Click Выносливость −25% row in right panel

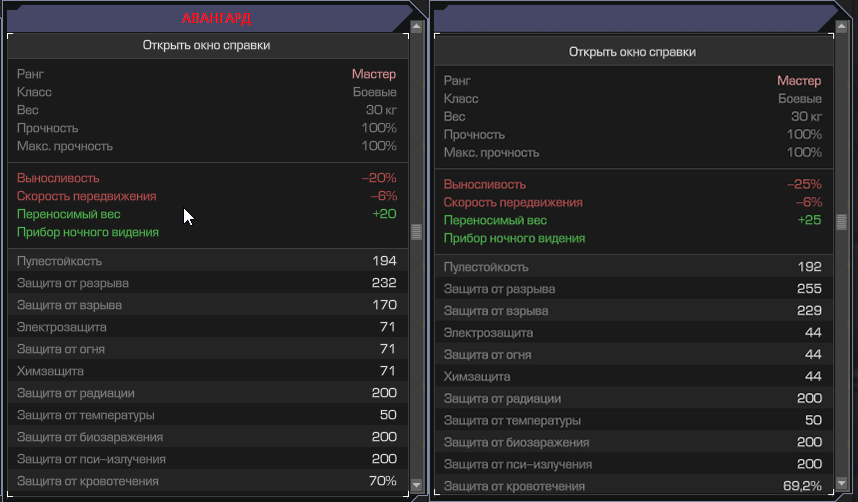tap(634, 184)
